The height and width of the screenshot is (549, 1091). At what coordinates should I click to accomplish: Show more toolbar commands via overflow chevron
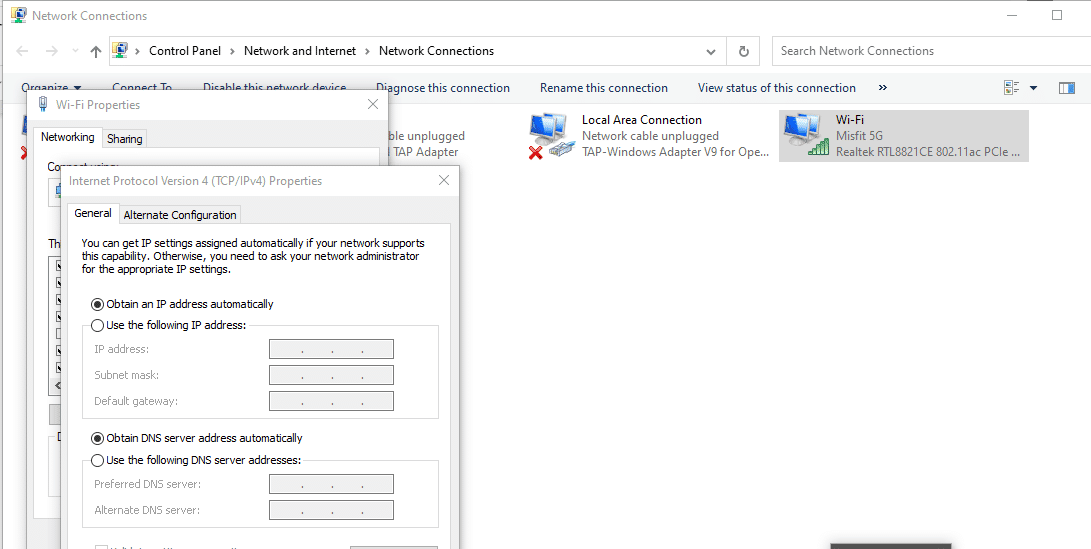(882, 88)
